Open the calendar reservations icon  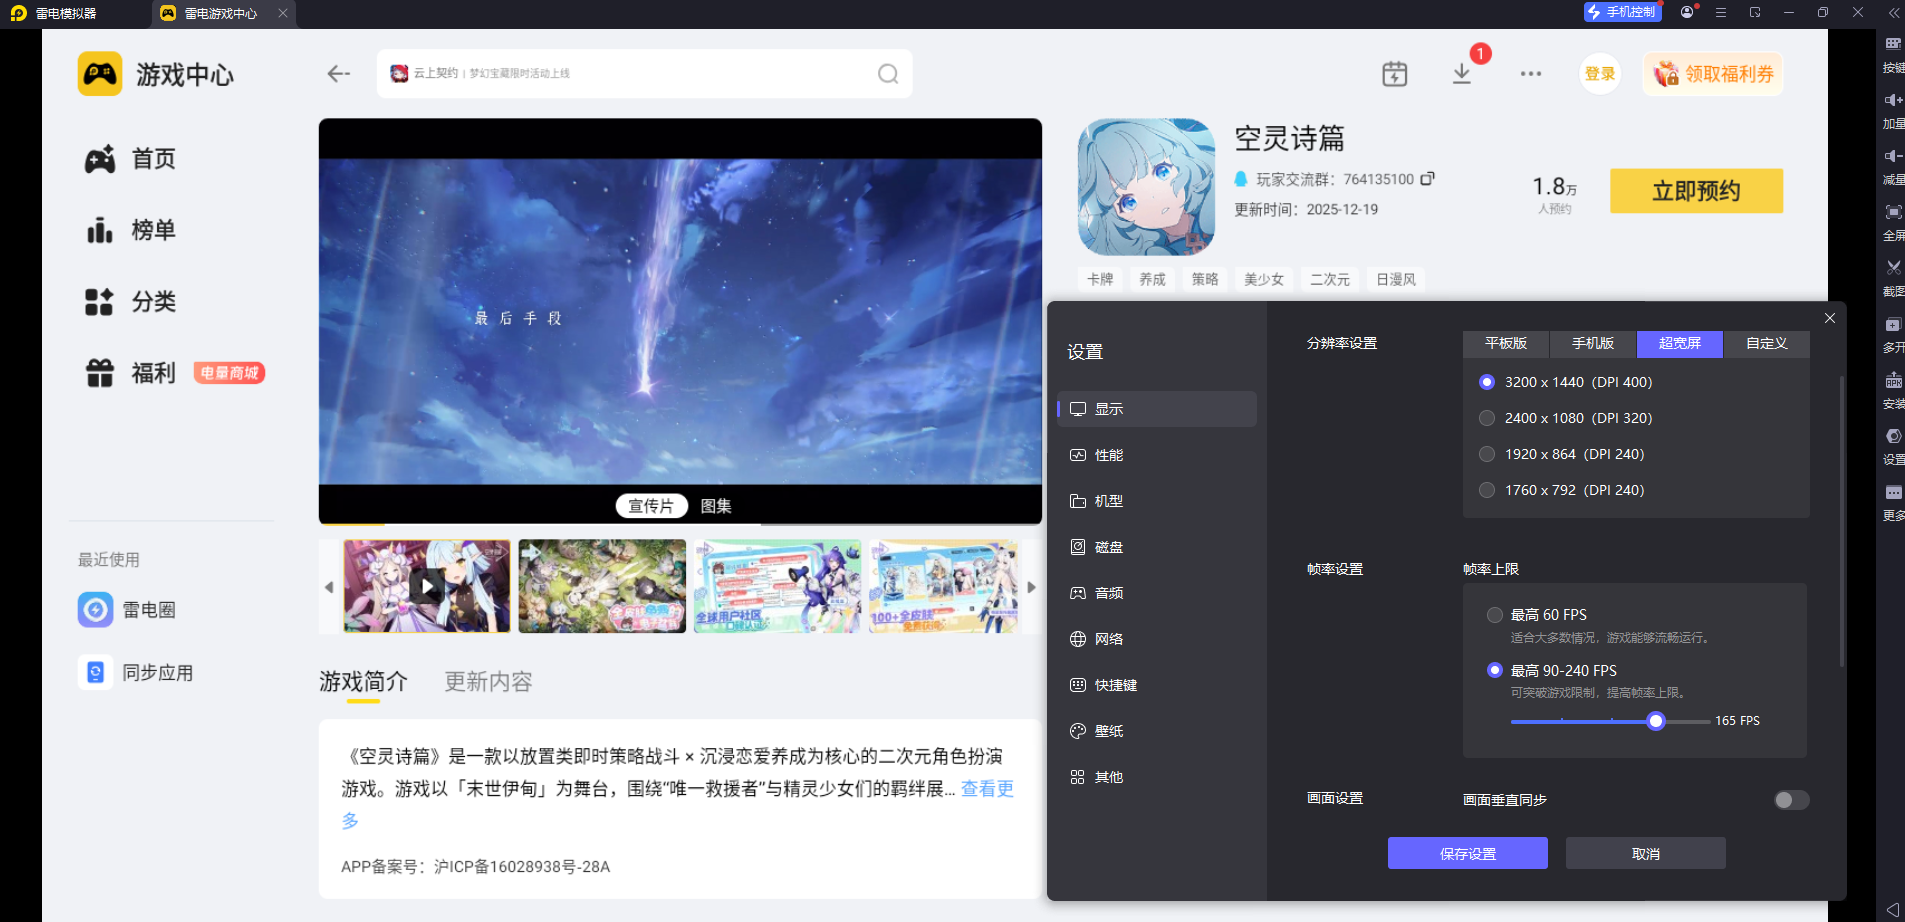1394,74
